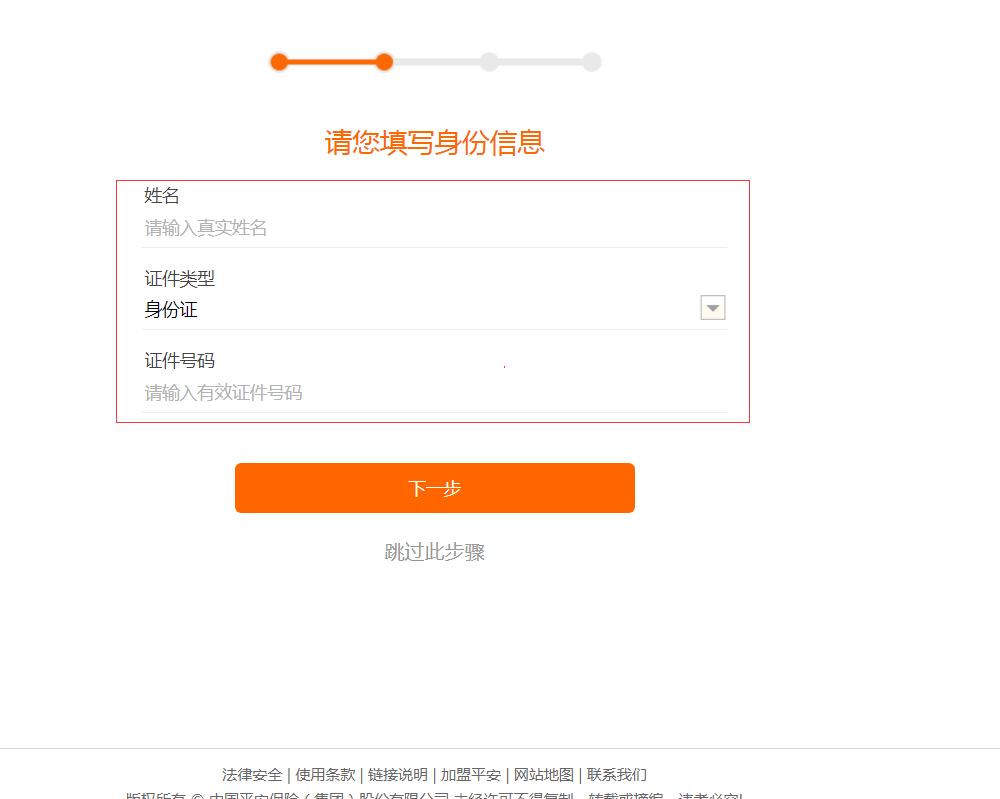This screenshot has width=1000, height=799.
Task: Open the 使用条款 footer link
Action: pyautogui.click(x=325, y=775)
